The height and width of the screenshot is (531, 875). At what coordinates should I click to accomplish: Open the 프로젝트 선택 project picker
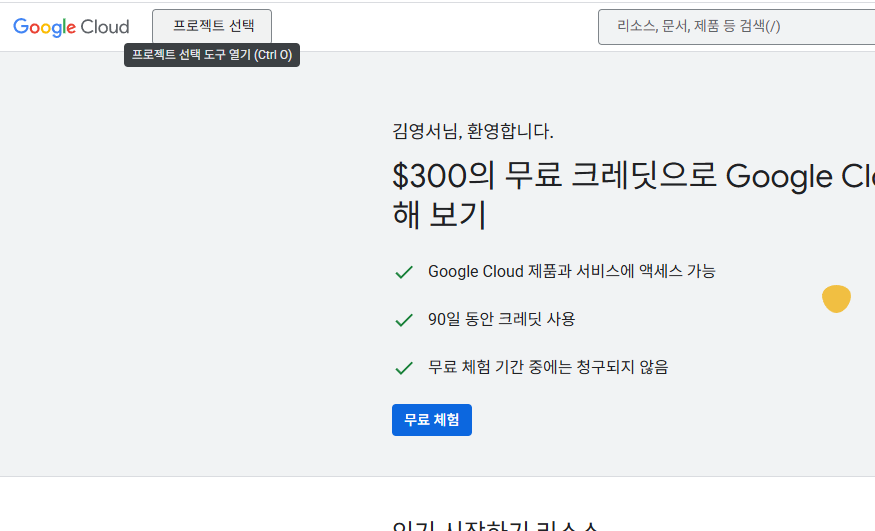[x=212, y=26]
